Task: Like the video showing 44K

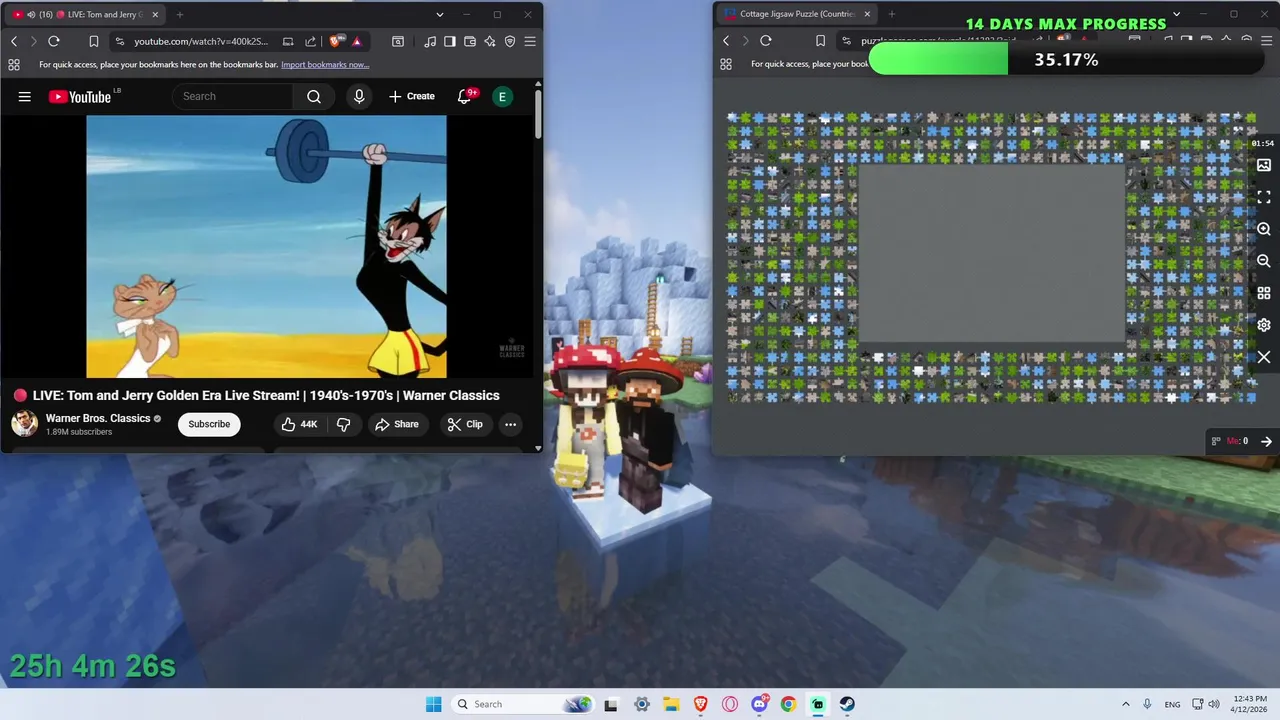Action: pos(300,424)
